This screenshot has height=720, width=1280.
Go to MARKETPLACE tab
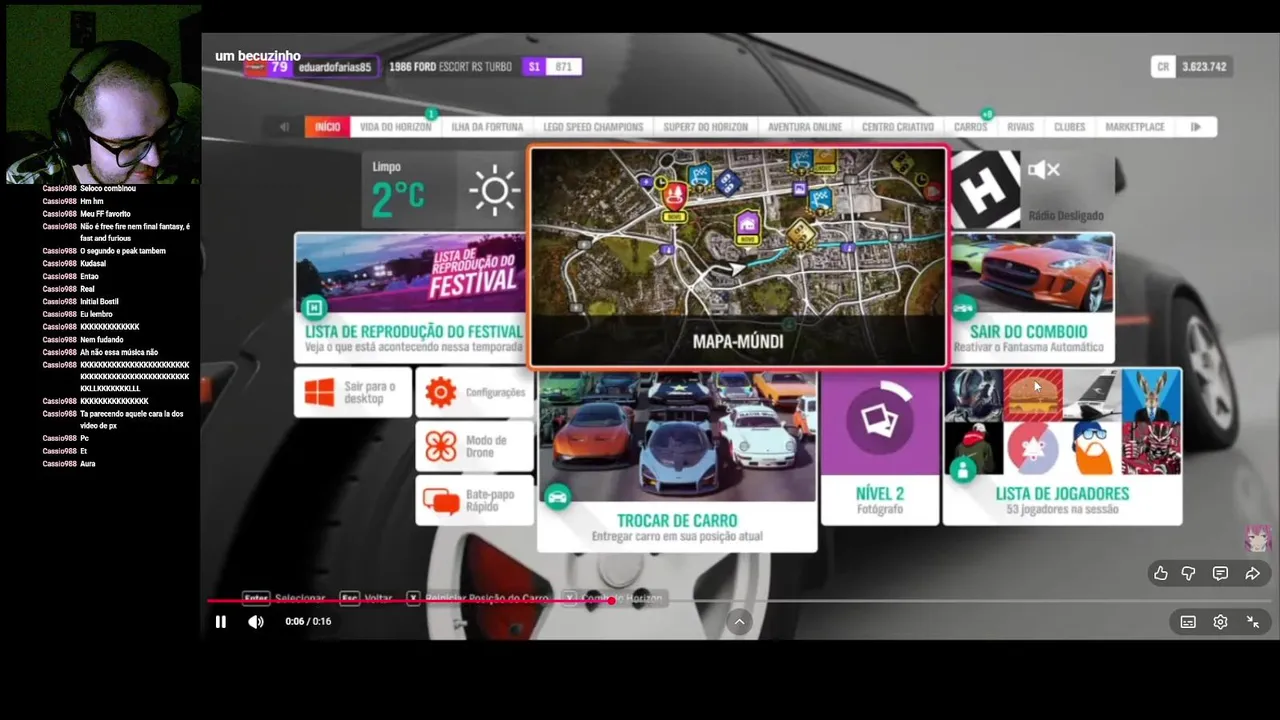click(x=1135, y=127)
